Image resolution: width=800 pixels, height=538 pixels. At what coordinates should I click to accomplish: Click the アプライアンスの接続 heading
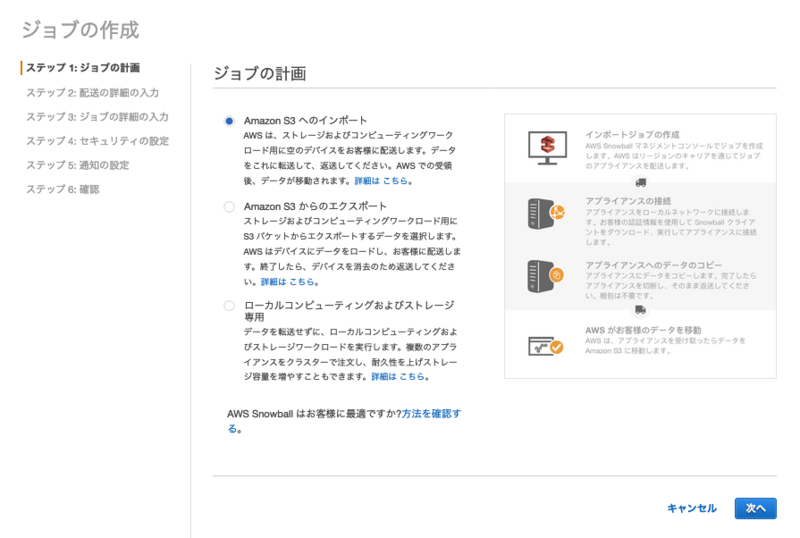pos(628,201)
